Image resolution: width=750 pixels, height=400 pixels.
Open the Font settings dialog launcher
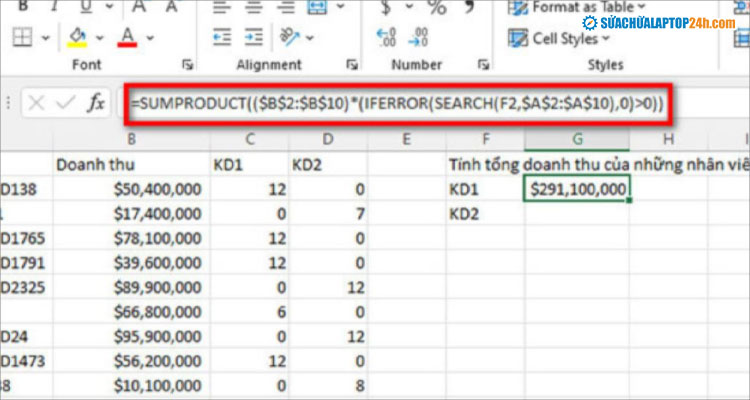pos(188,65)
